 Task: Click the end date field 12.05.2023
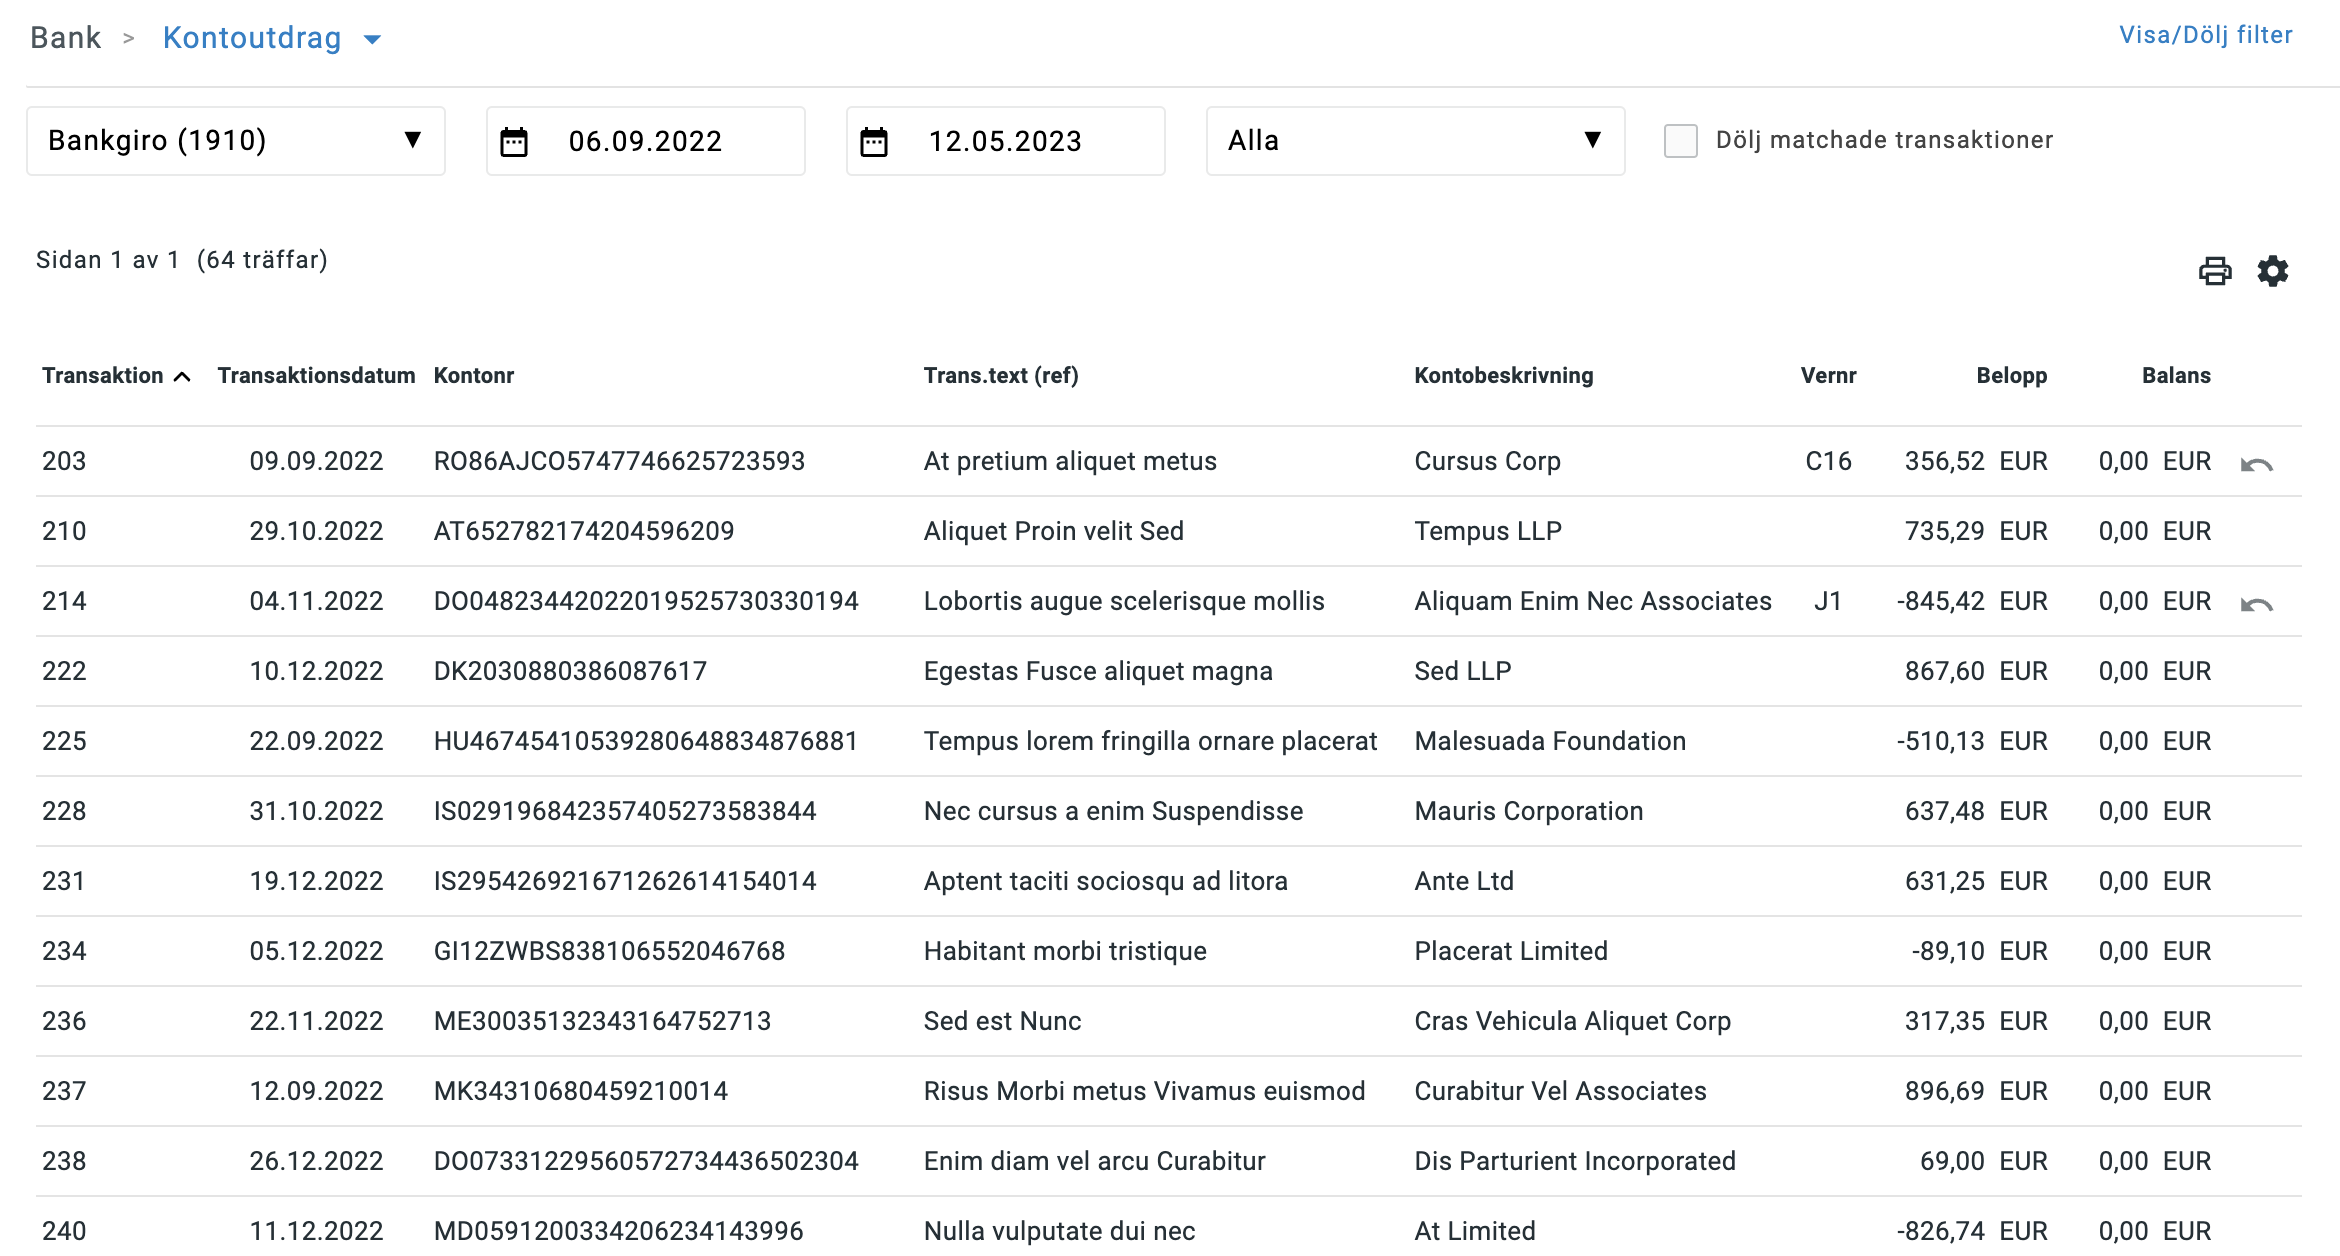pos(1005,141)
